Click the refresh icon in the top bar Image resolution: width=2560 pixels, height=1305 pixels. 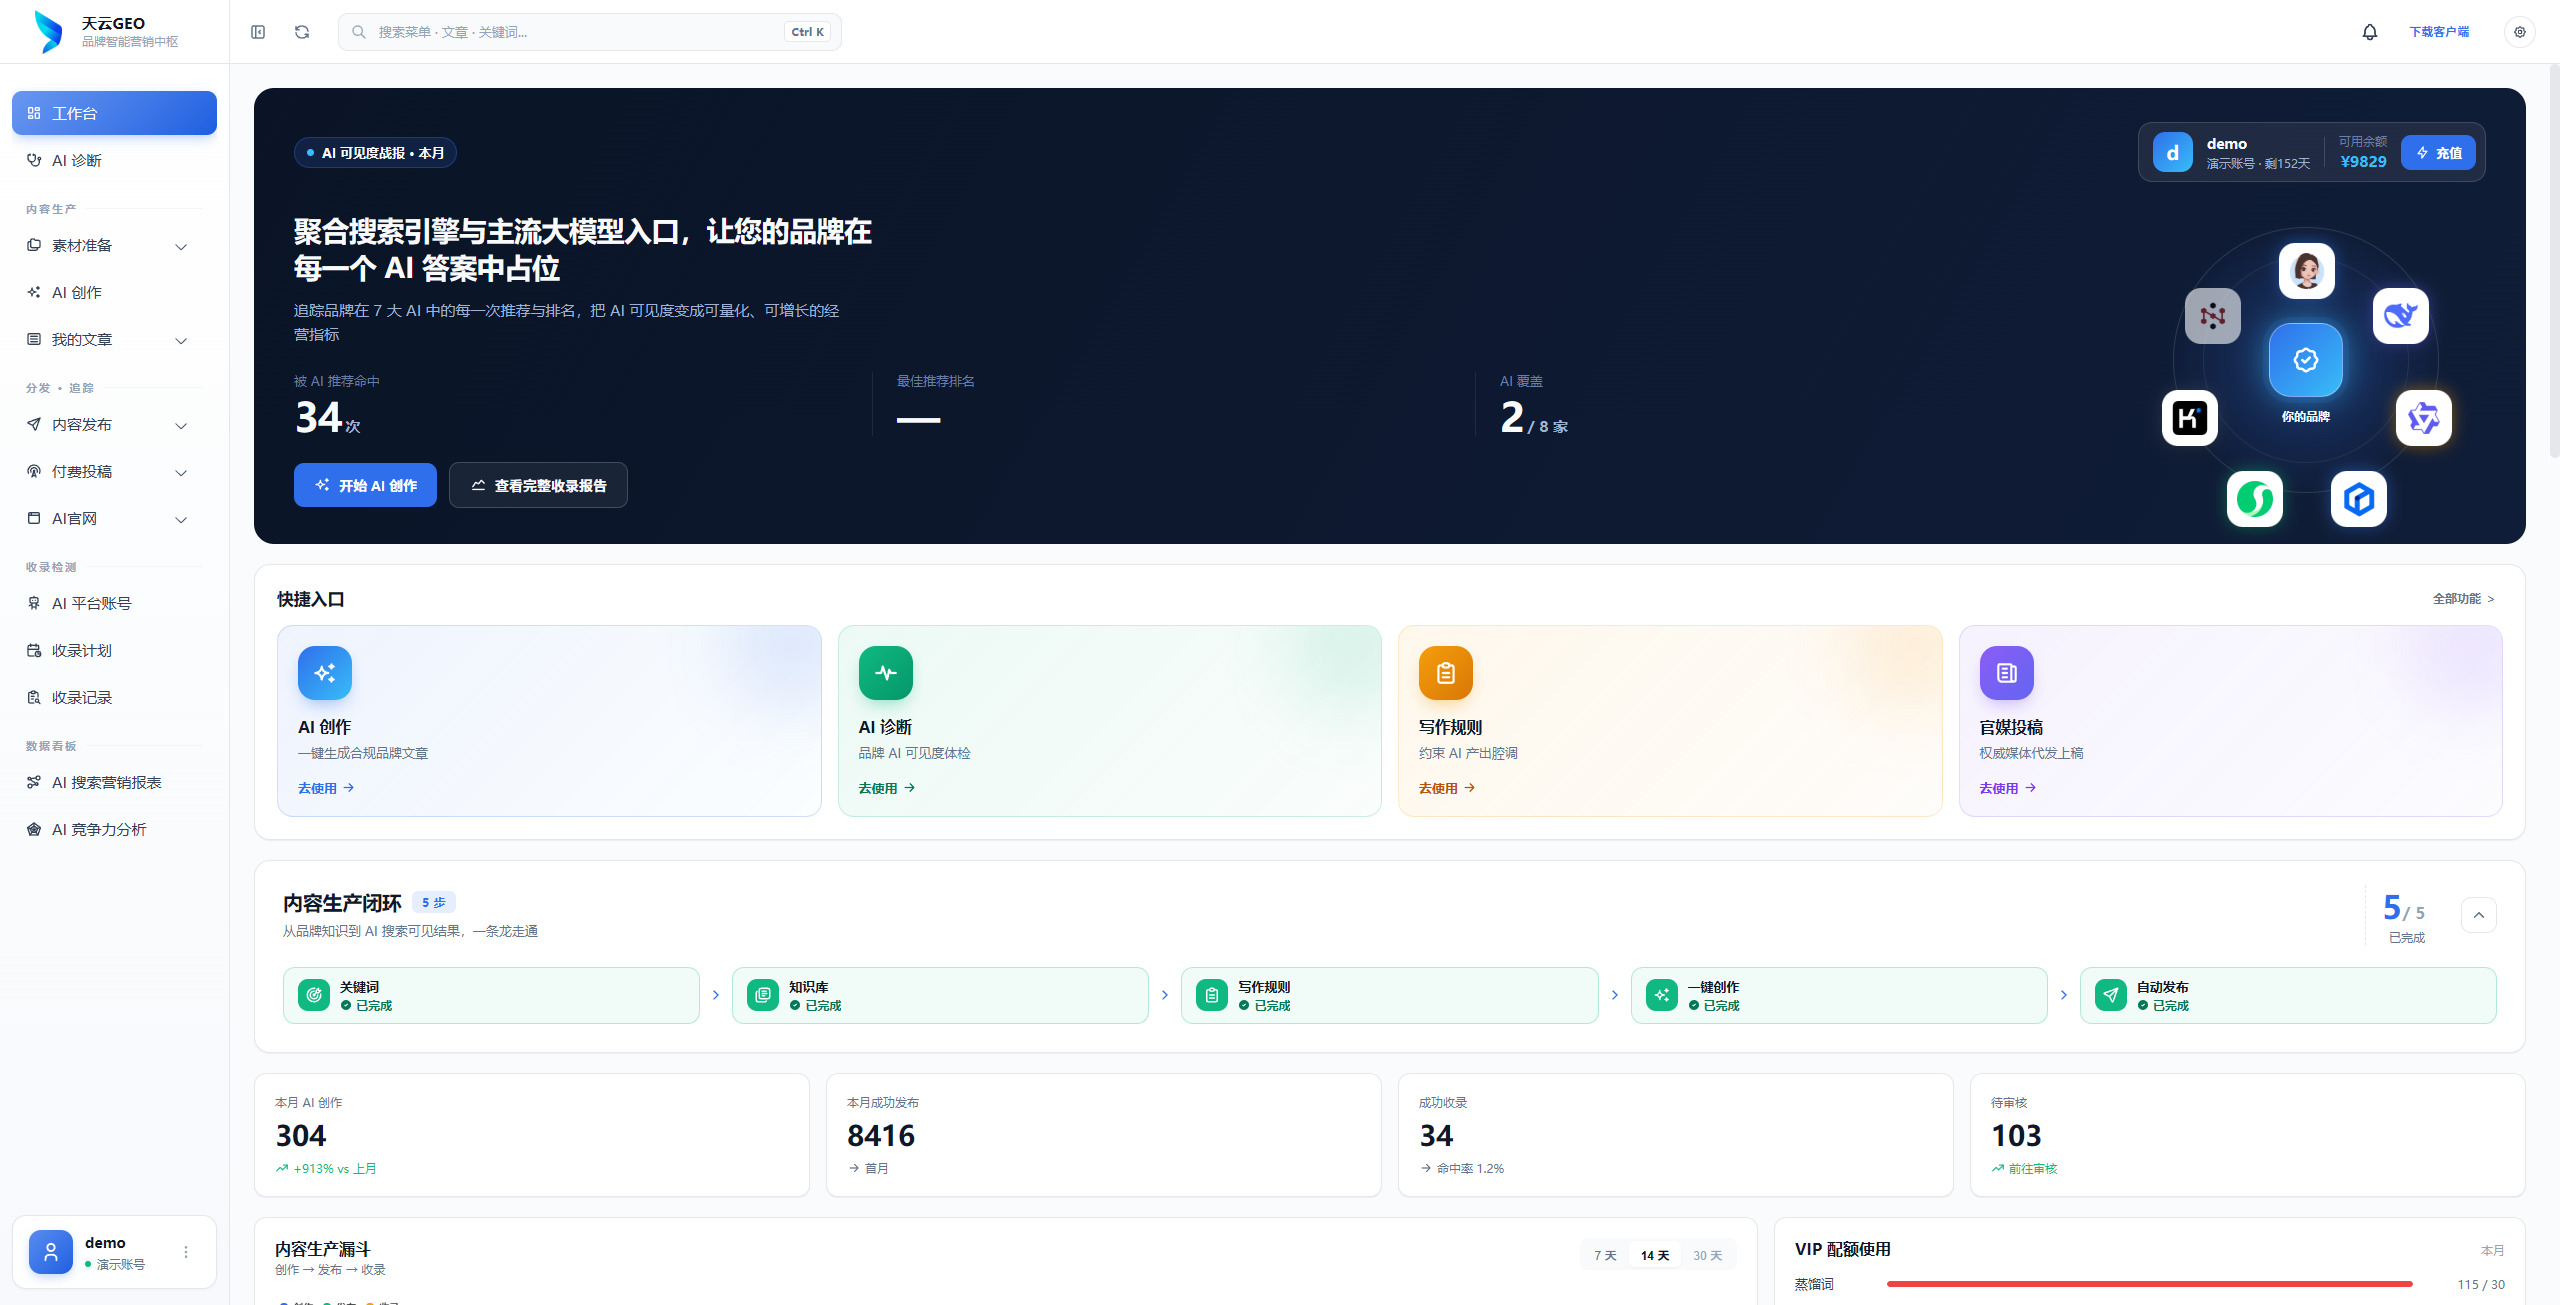pyautogui.click(x=302, y=32)
